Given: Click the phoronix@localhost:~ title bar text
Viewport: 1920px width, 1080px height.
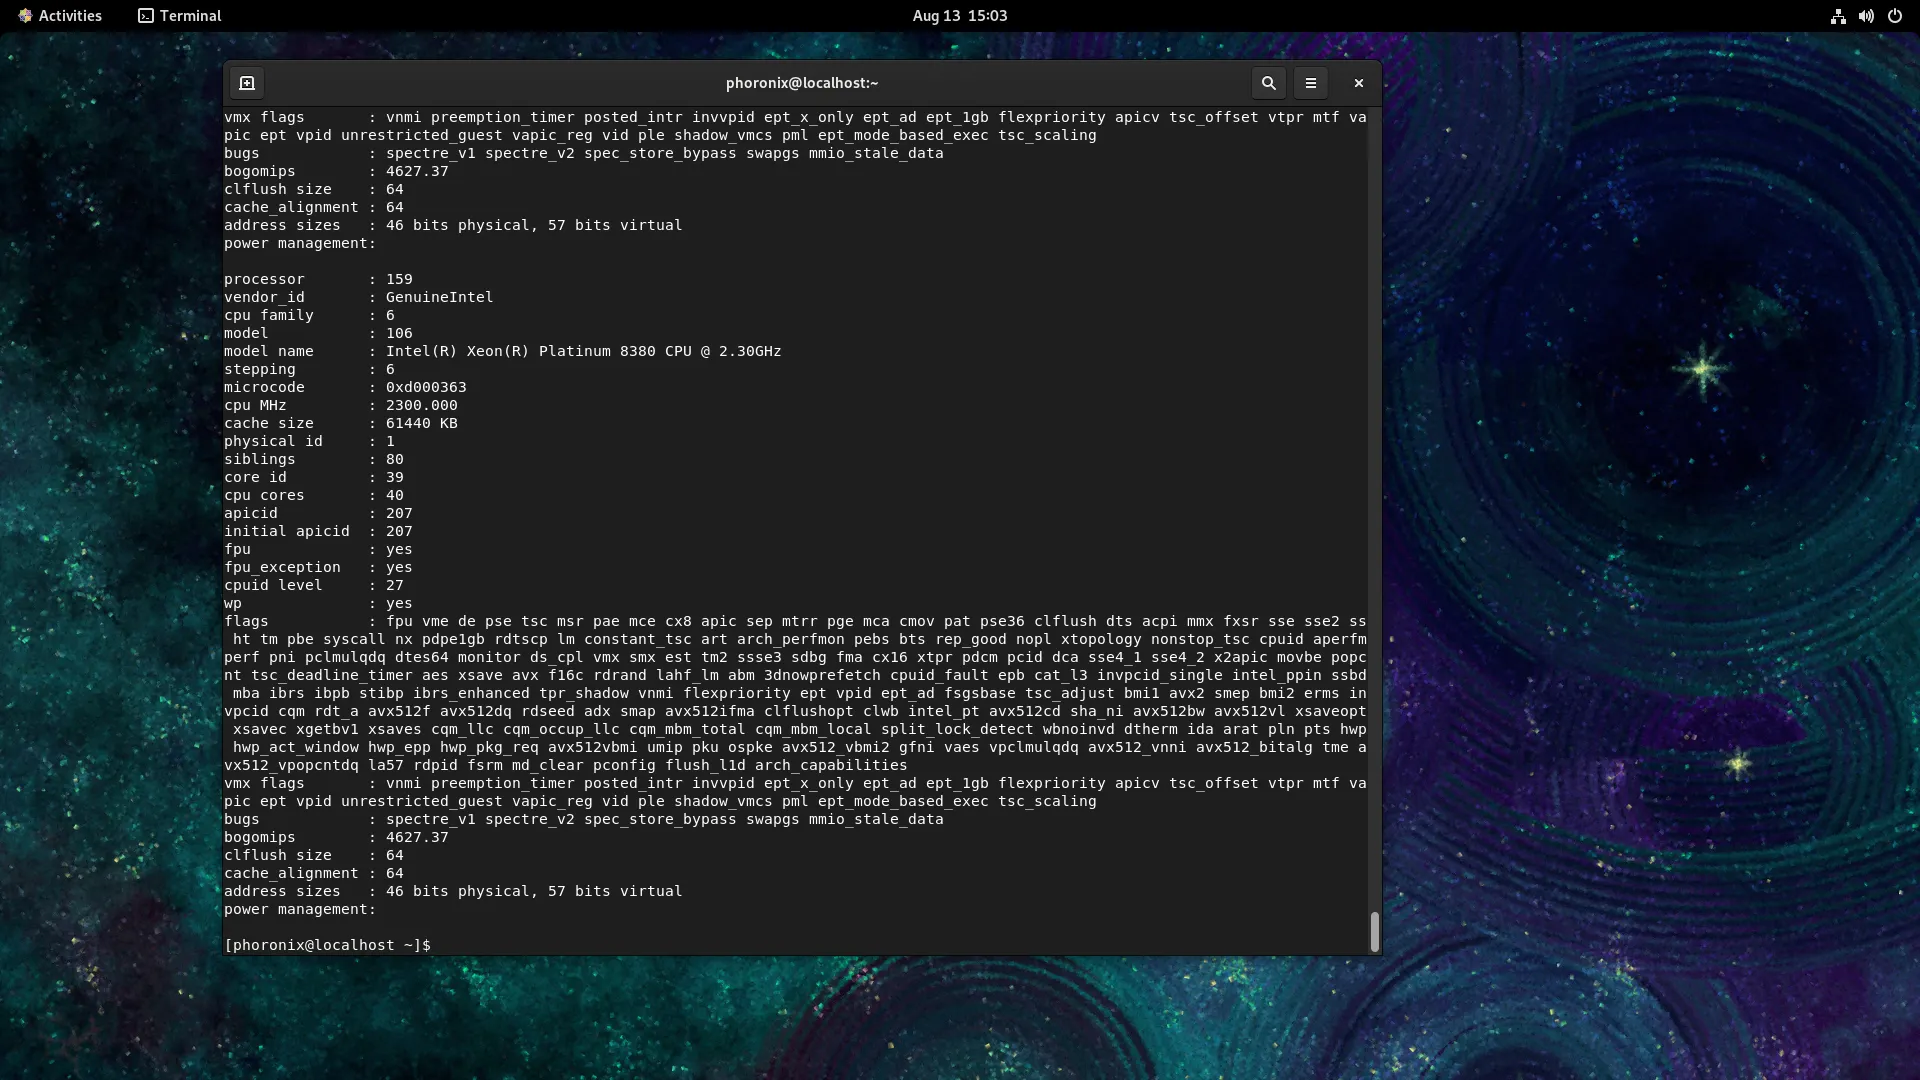Looking at the screenshot, I should point(802,83).
